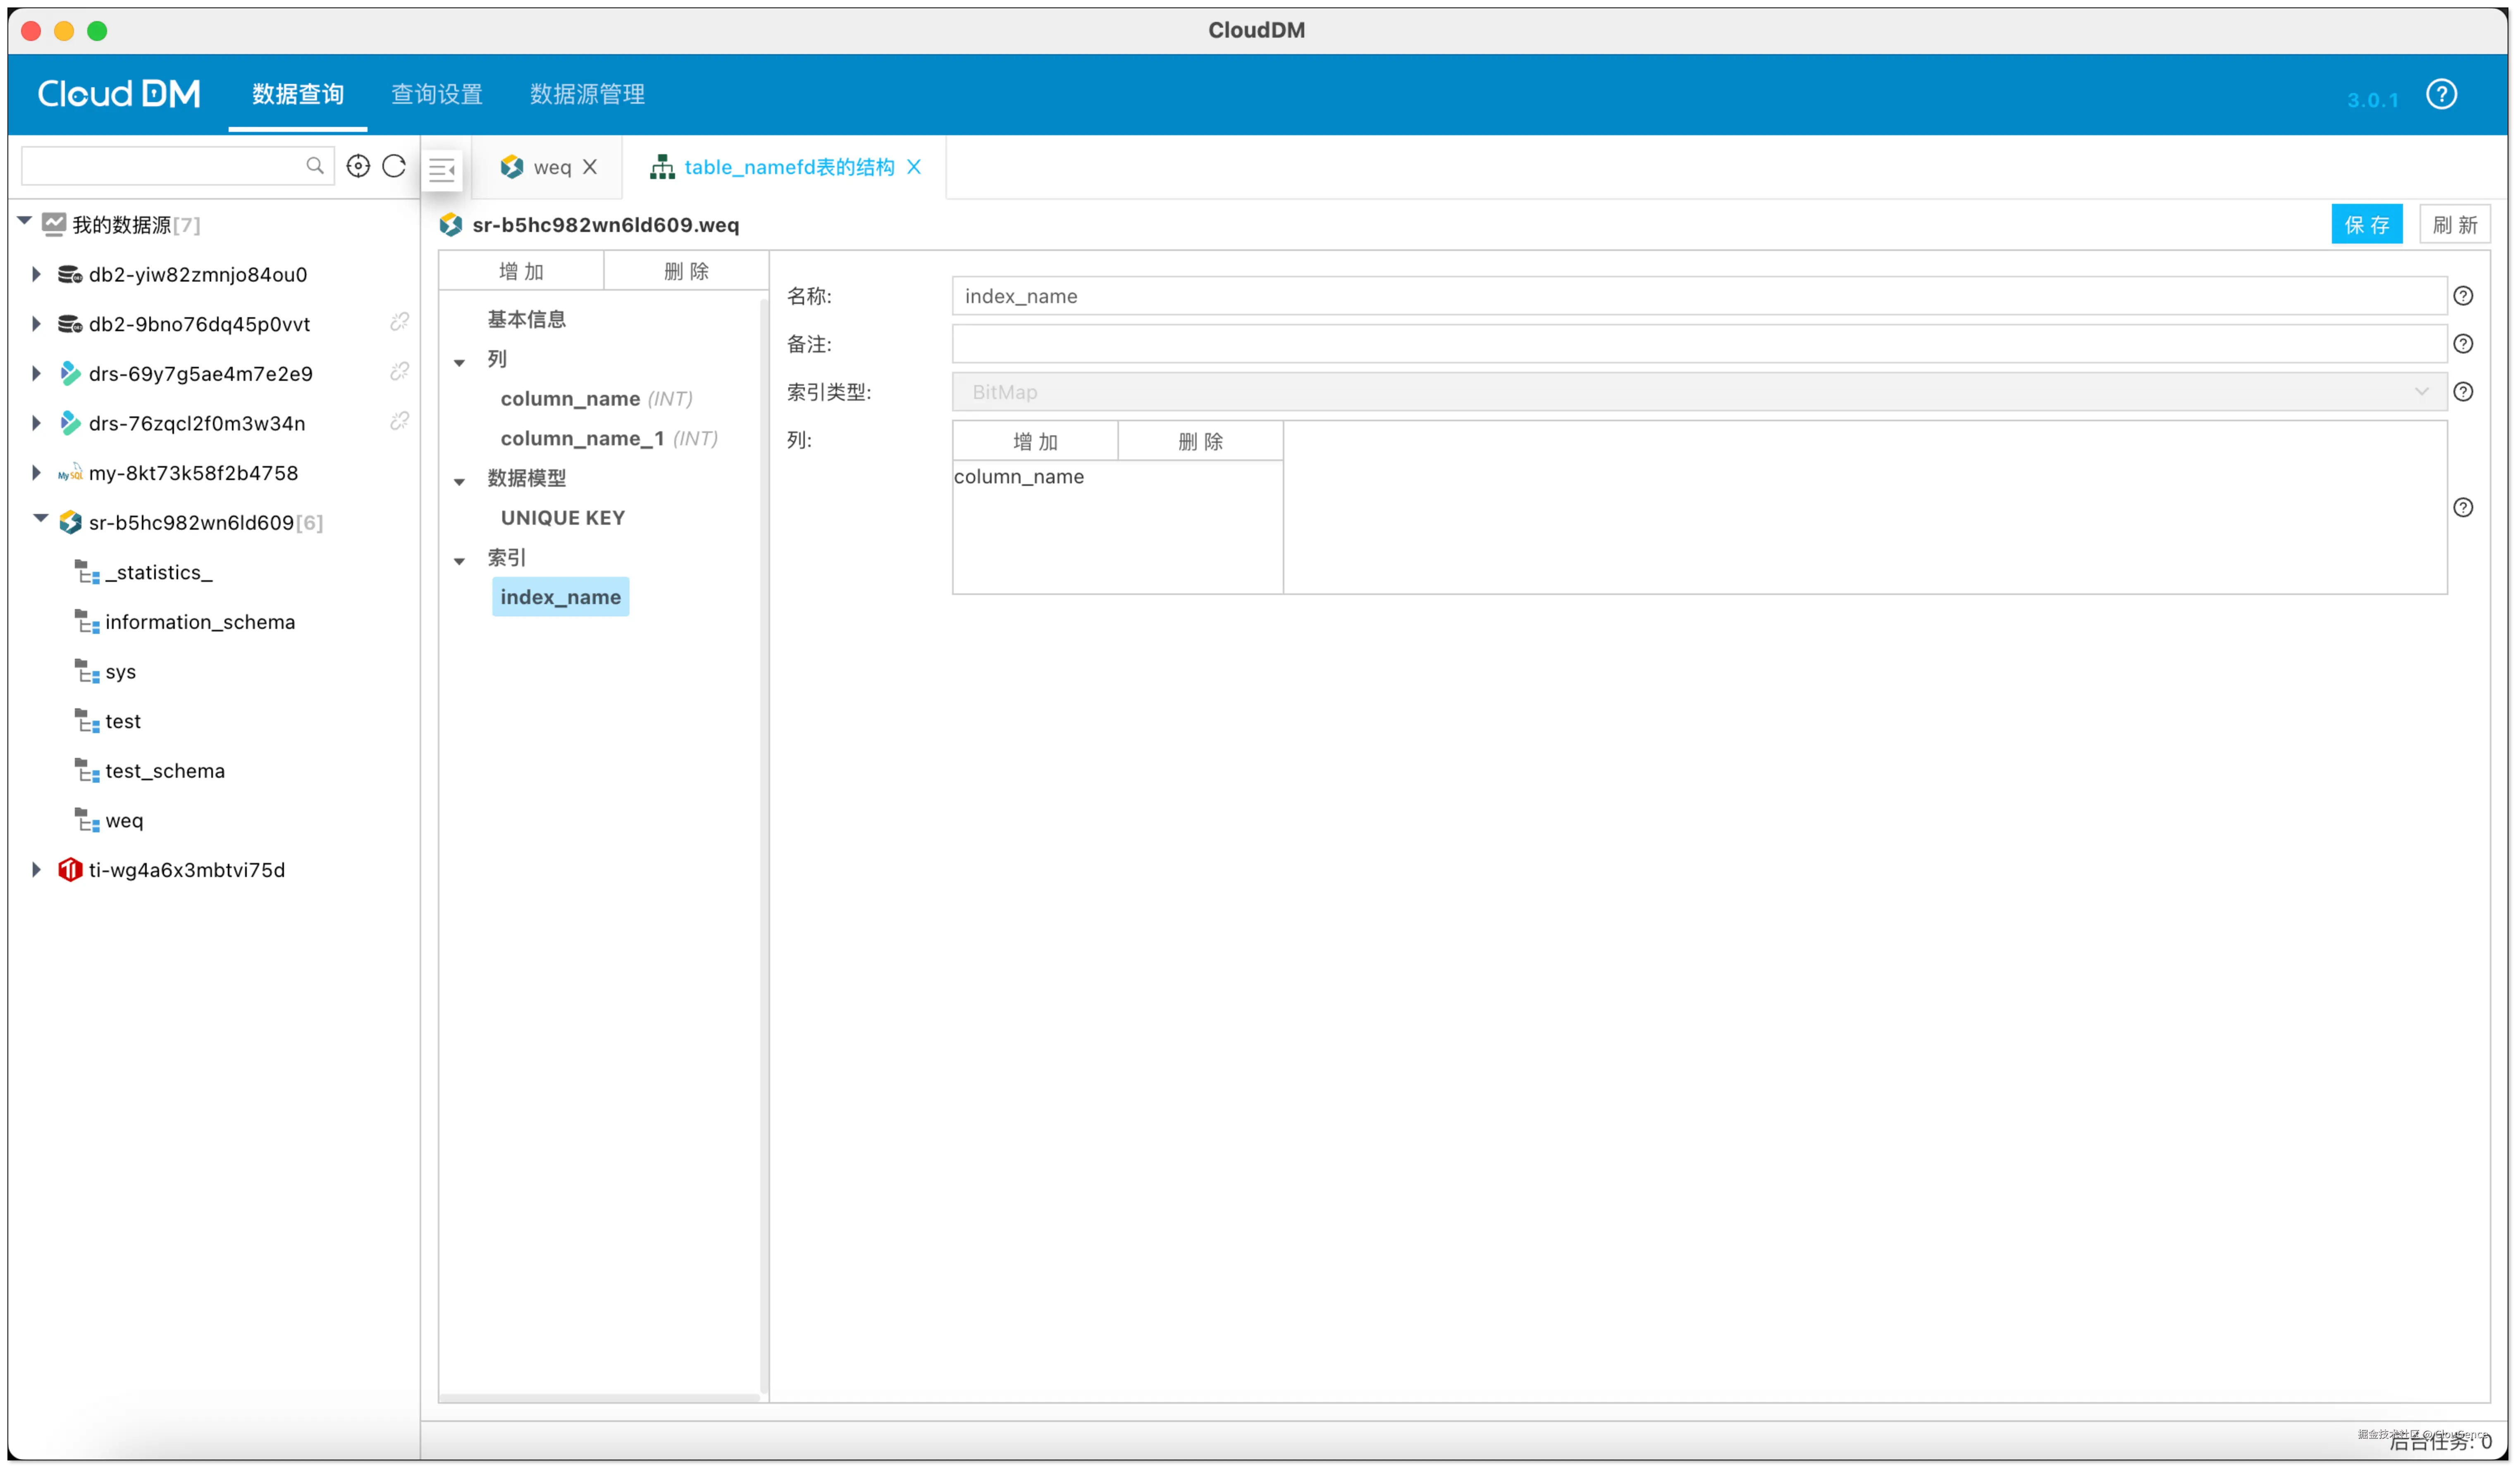Switch to the 数据查询 tab

point(298,94)
